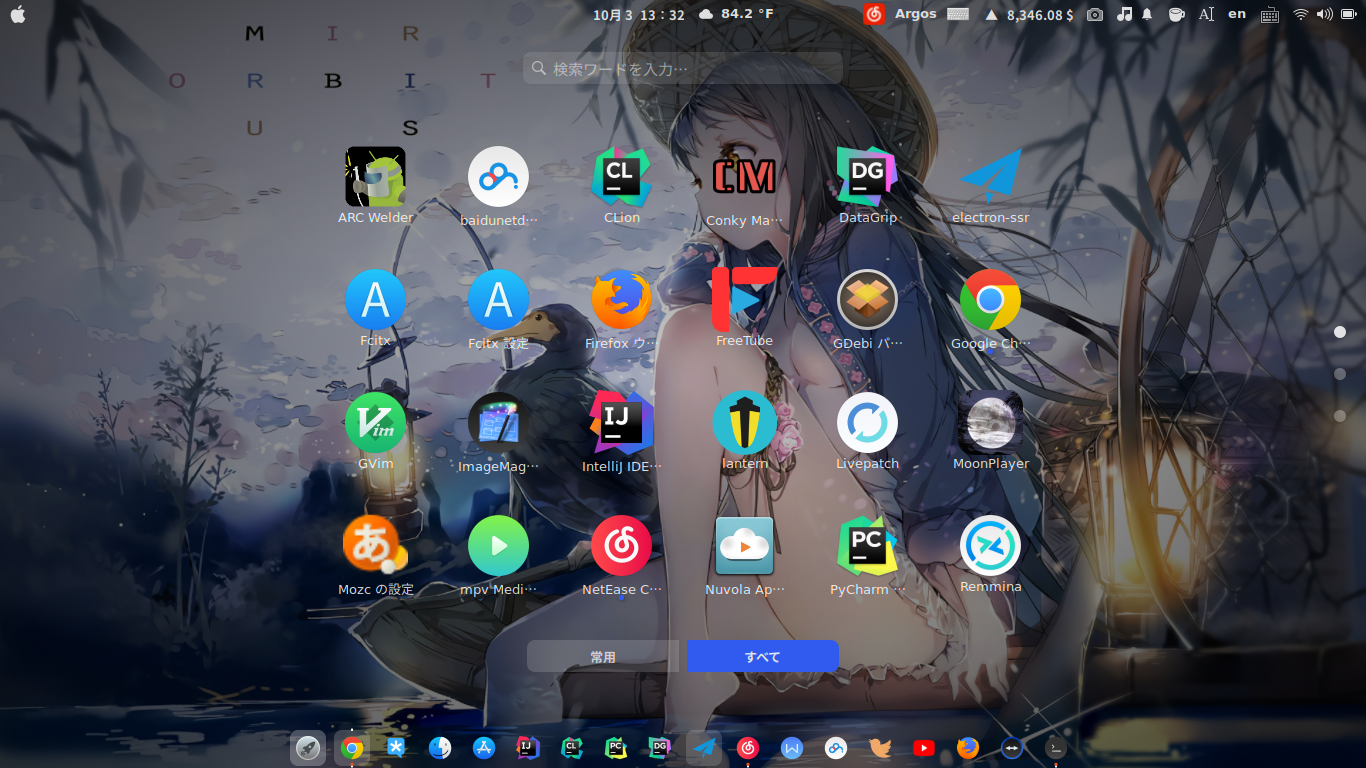The image size is (1366, 768).
Task: Go to second app page dot
Action: tap(1340, 373)
